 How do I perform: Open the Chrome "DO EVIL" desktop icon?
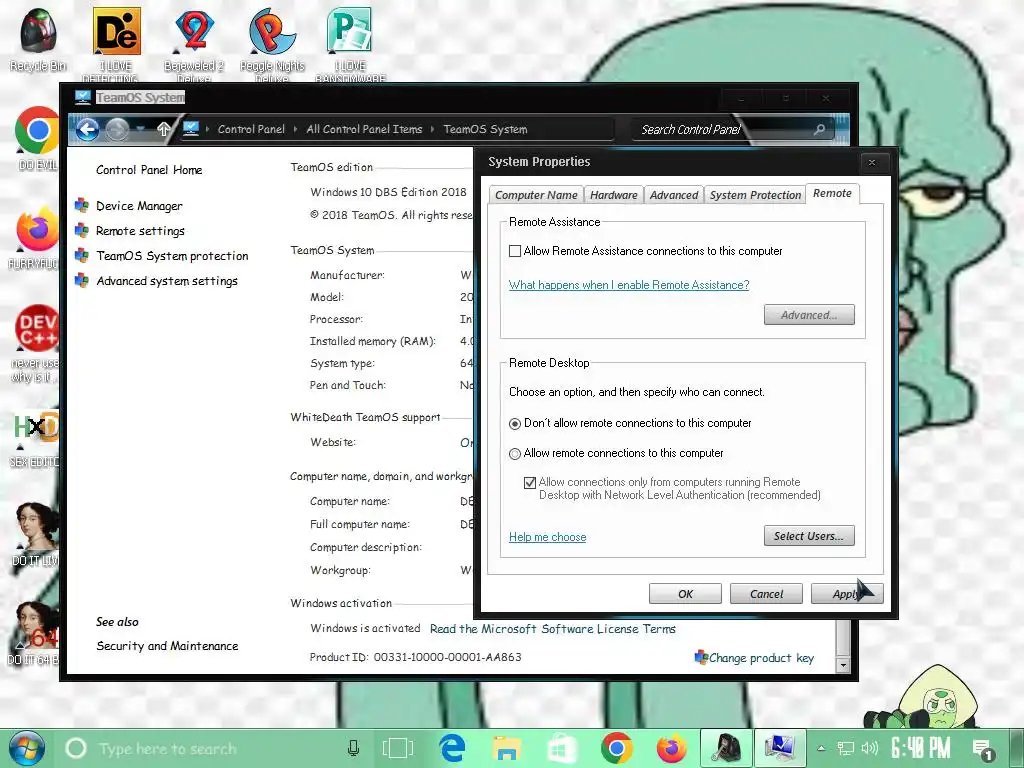point(37,138)
